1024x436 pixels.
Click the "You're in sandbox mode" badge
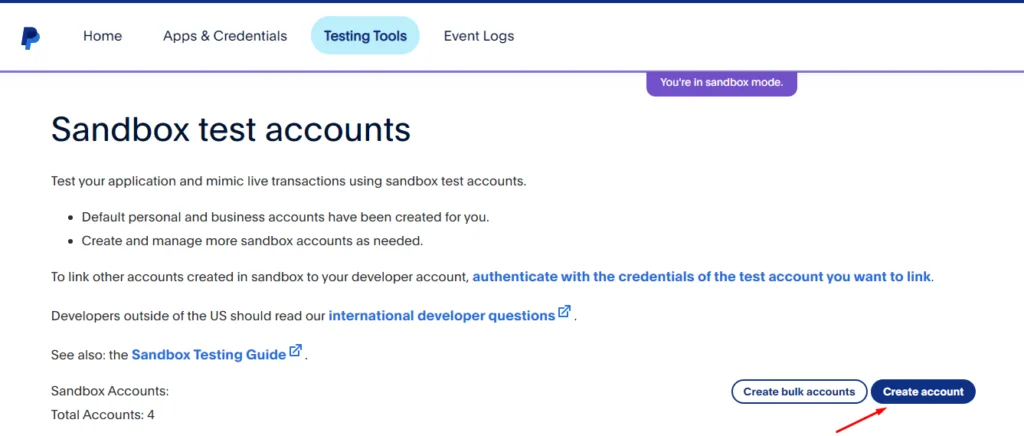coord(722,83)
